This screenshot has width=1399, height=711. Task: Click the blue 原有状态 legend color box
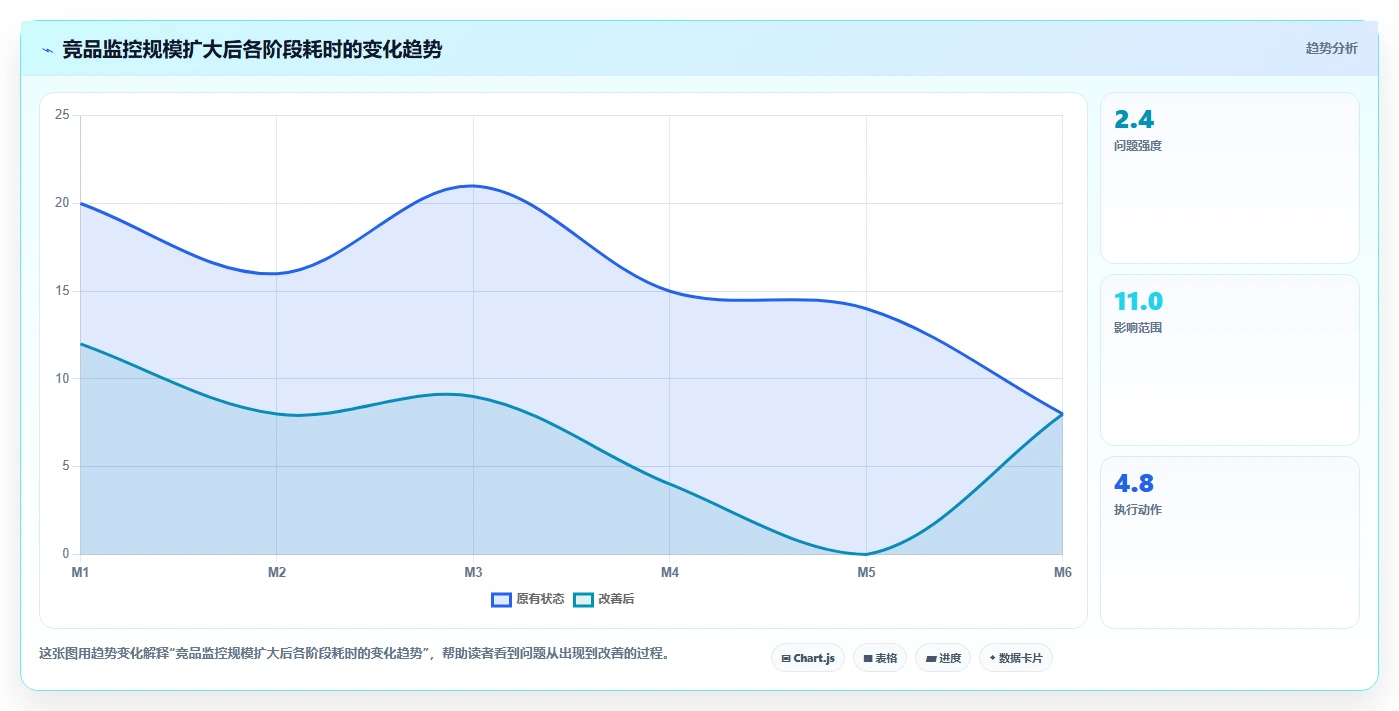pyautogui.click(x=501, y=599)
